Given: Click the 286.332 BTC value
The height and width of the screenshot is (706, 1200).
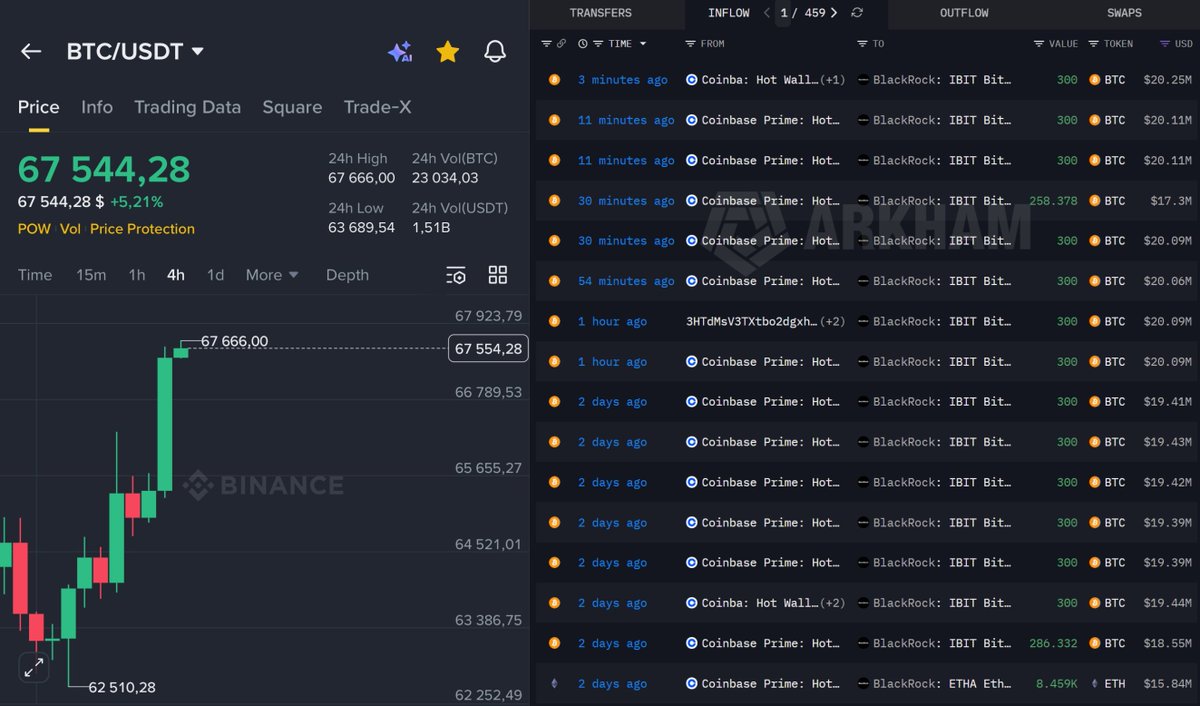Looking at the screenshot, I should click(1053, 643).
